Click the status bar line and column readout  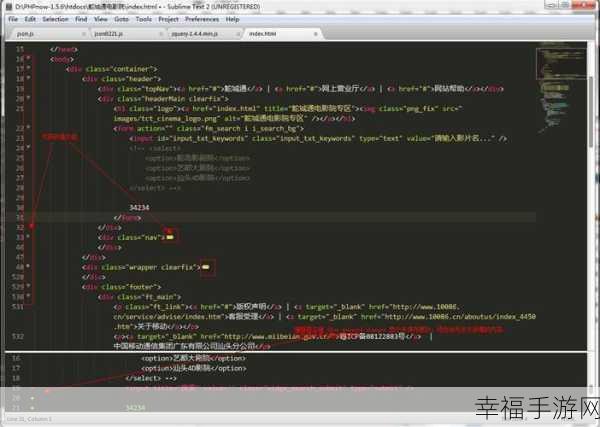(x=29, y=419)
